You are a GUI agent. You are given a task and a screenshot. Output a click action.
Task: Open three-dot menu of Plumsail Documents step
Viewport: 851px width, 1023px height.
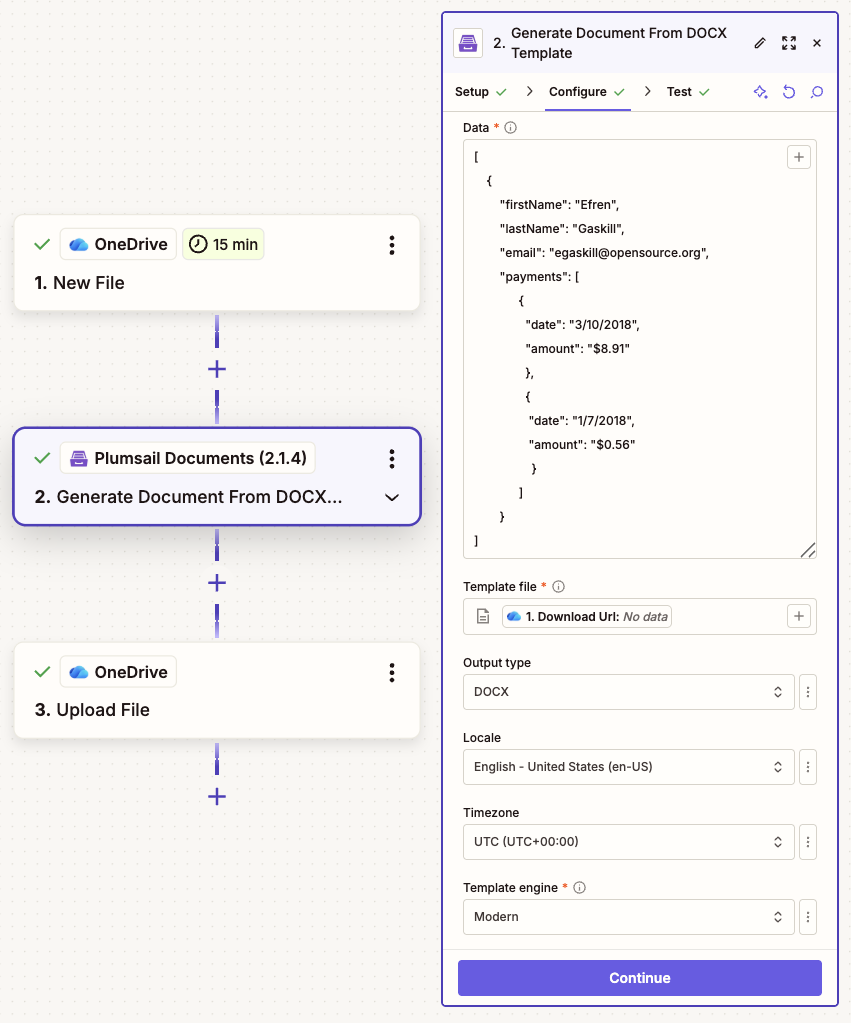pyautogui.click(x=392, y=459)
